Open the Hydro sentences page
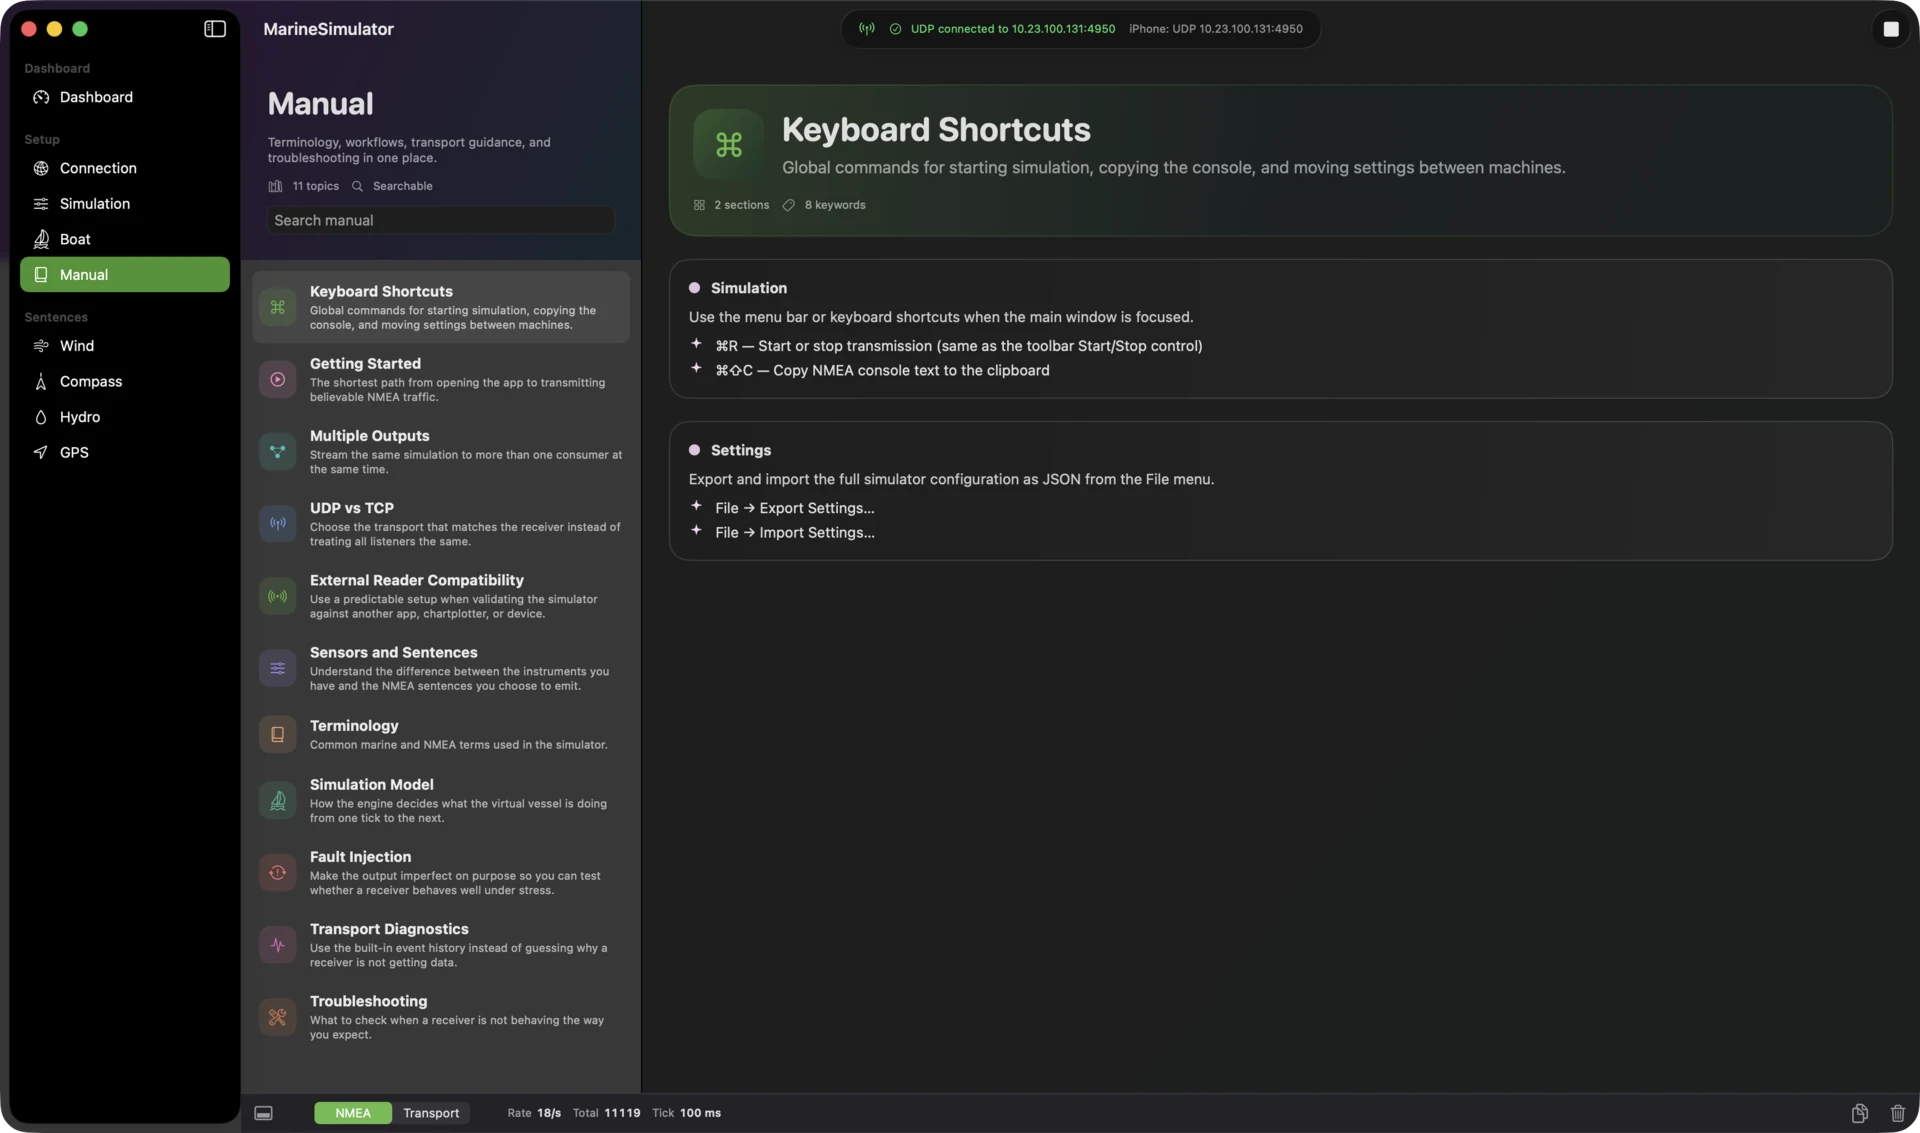 point(125,417)
